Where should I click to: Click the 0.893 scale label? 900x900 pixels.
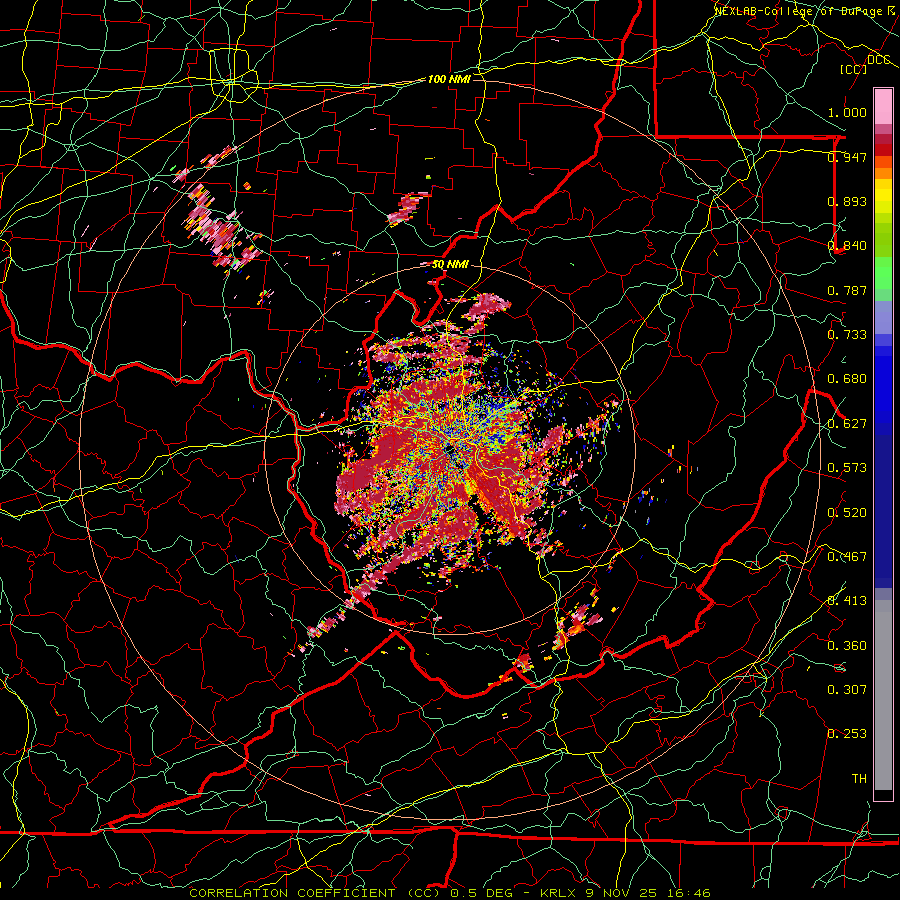pos(847,201)
